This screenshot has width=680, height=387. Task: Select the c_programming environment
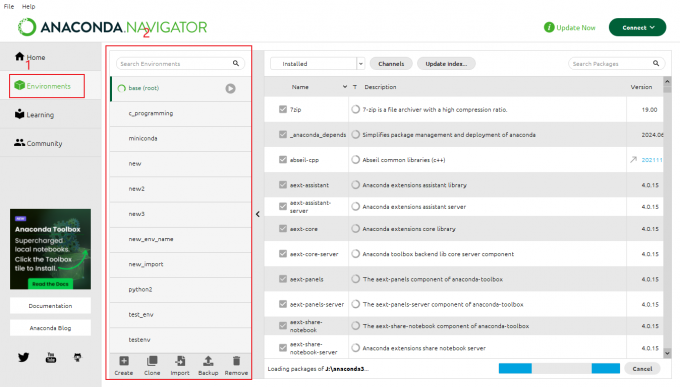[x=180, y=113]
